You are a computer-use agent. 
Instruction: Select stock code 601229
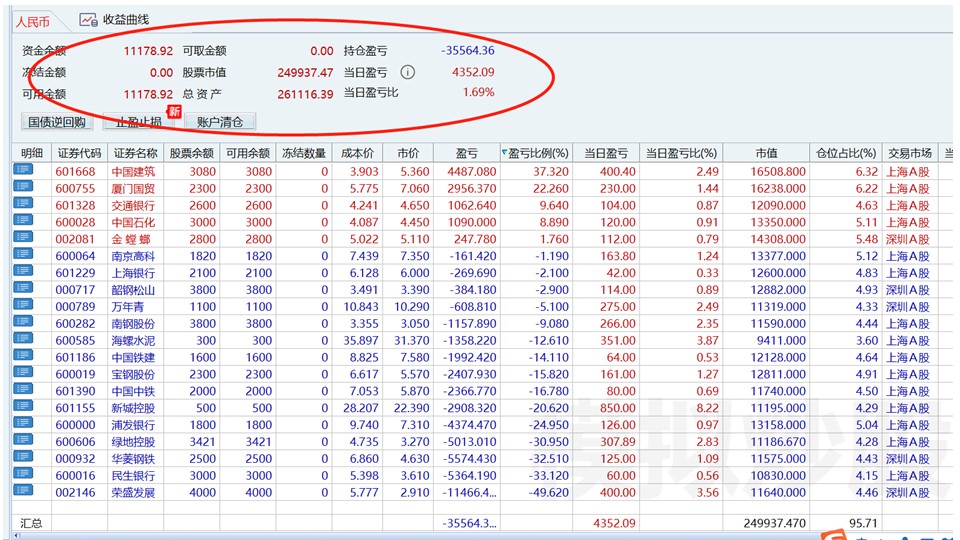pyautogui.click(x=75, y=273)
